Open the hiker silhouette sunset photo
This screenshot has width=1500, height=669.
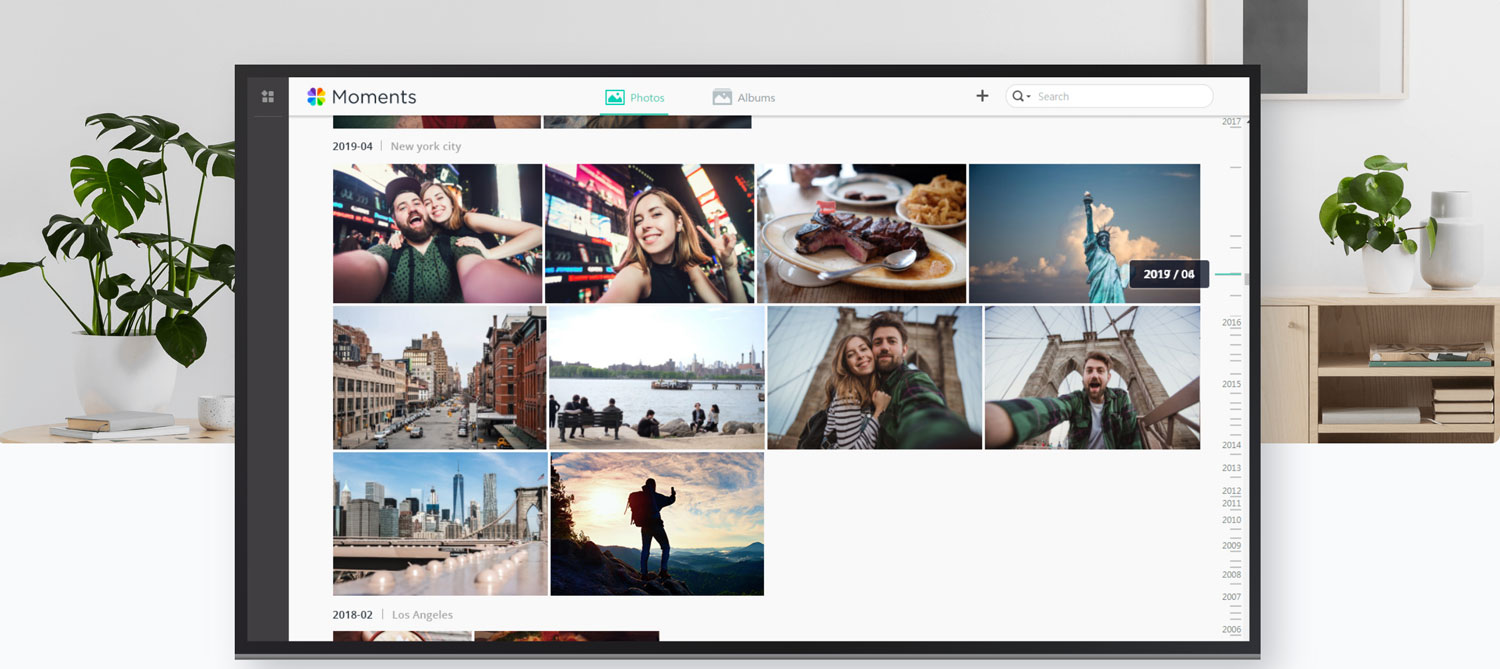pos(657,523)
